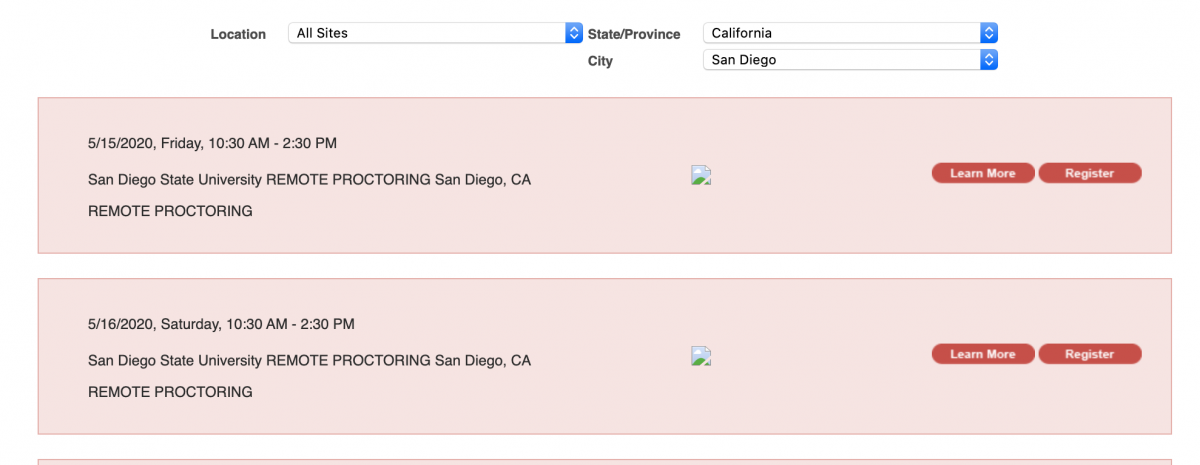The width and height of the screenshot is (1200, 465).
Task: Click the State/Province field label
Action: pyautogui.click(x=634, y=34)
